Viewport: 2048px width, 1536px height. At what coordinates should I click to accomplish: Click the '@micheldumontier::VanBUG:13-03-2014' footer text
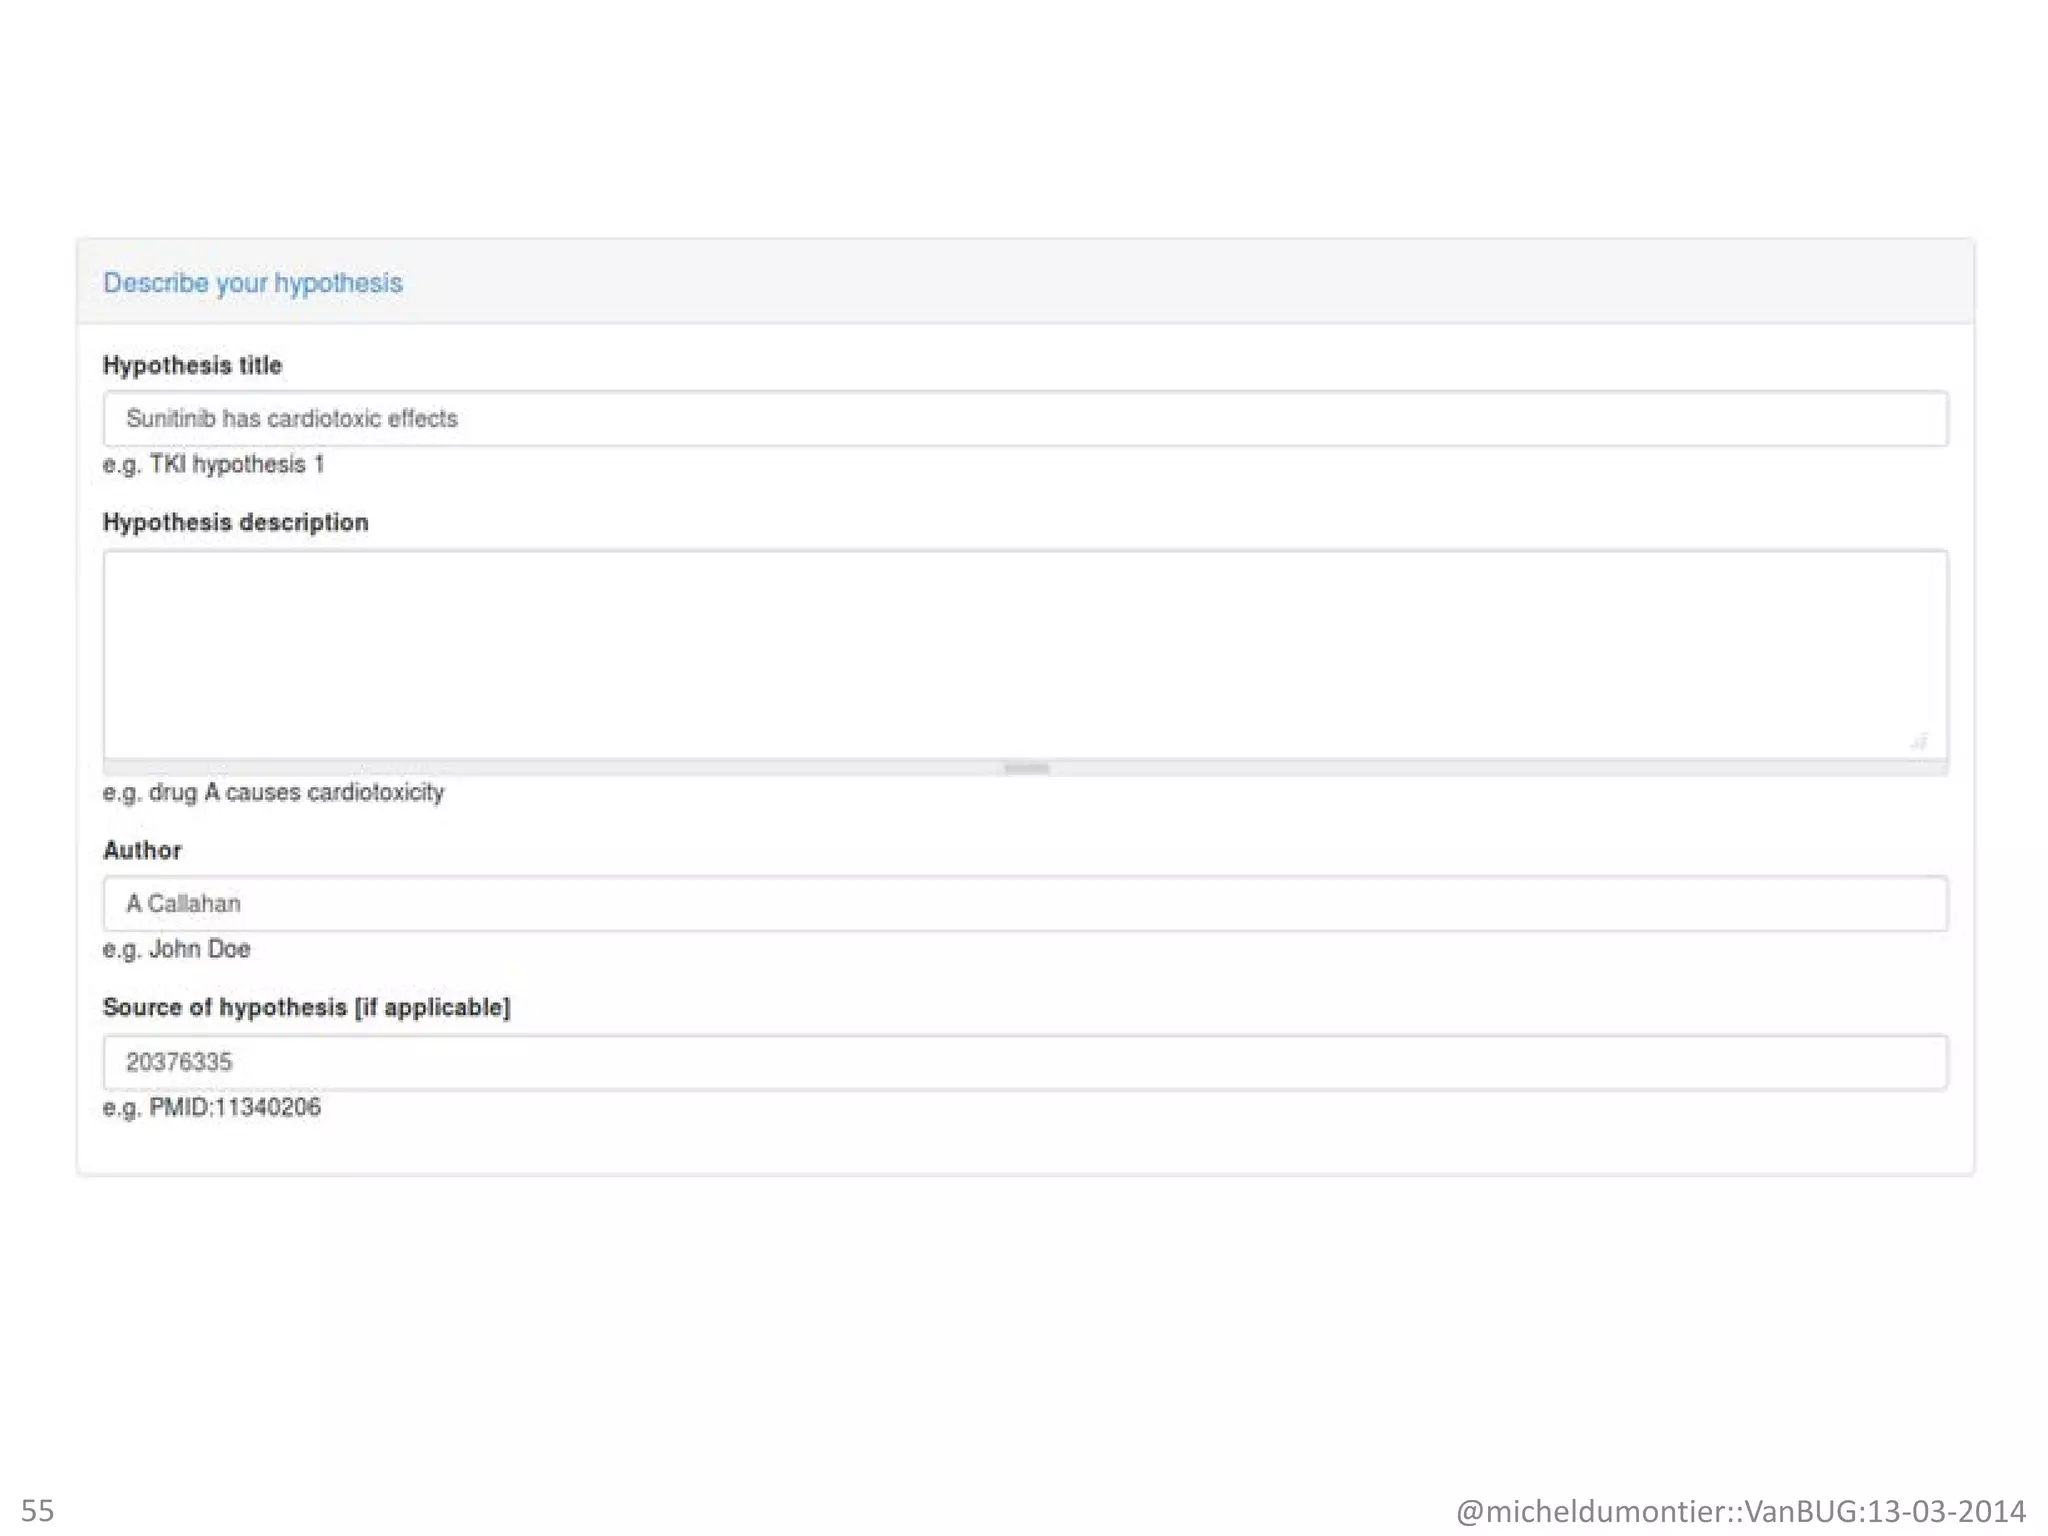click(x=1740, y=1510)
